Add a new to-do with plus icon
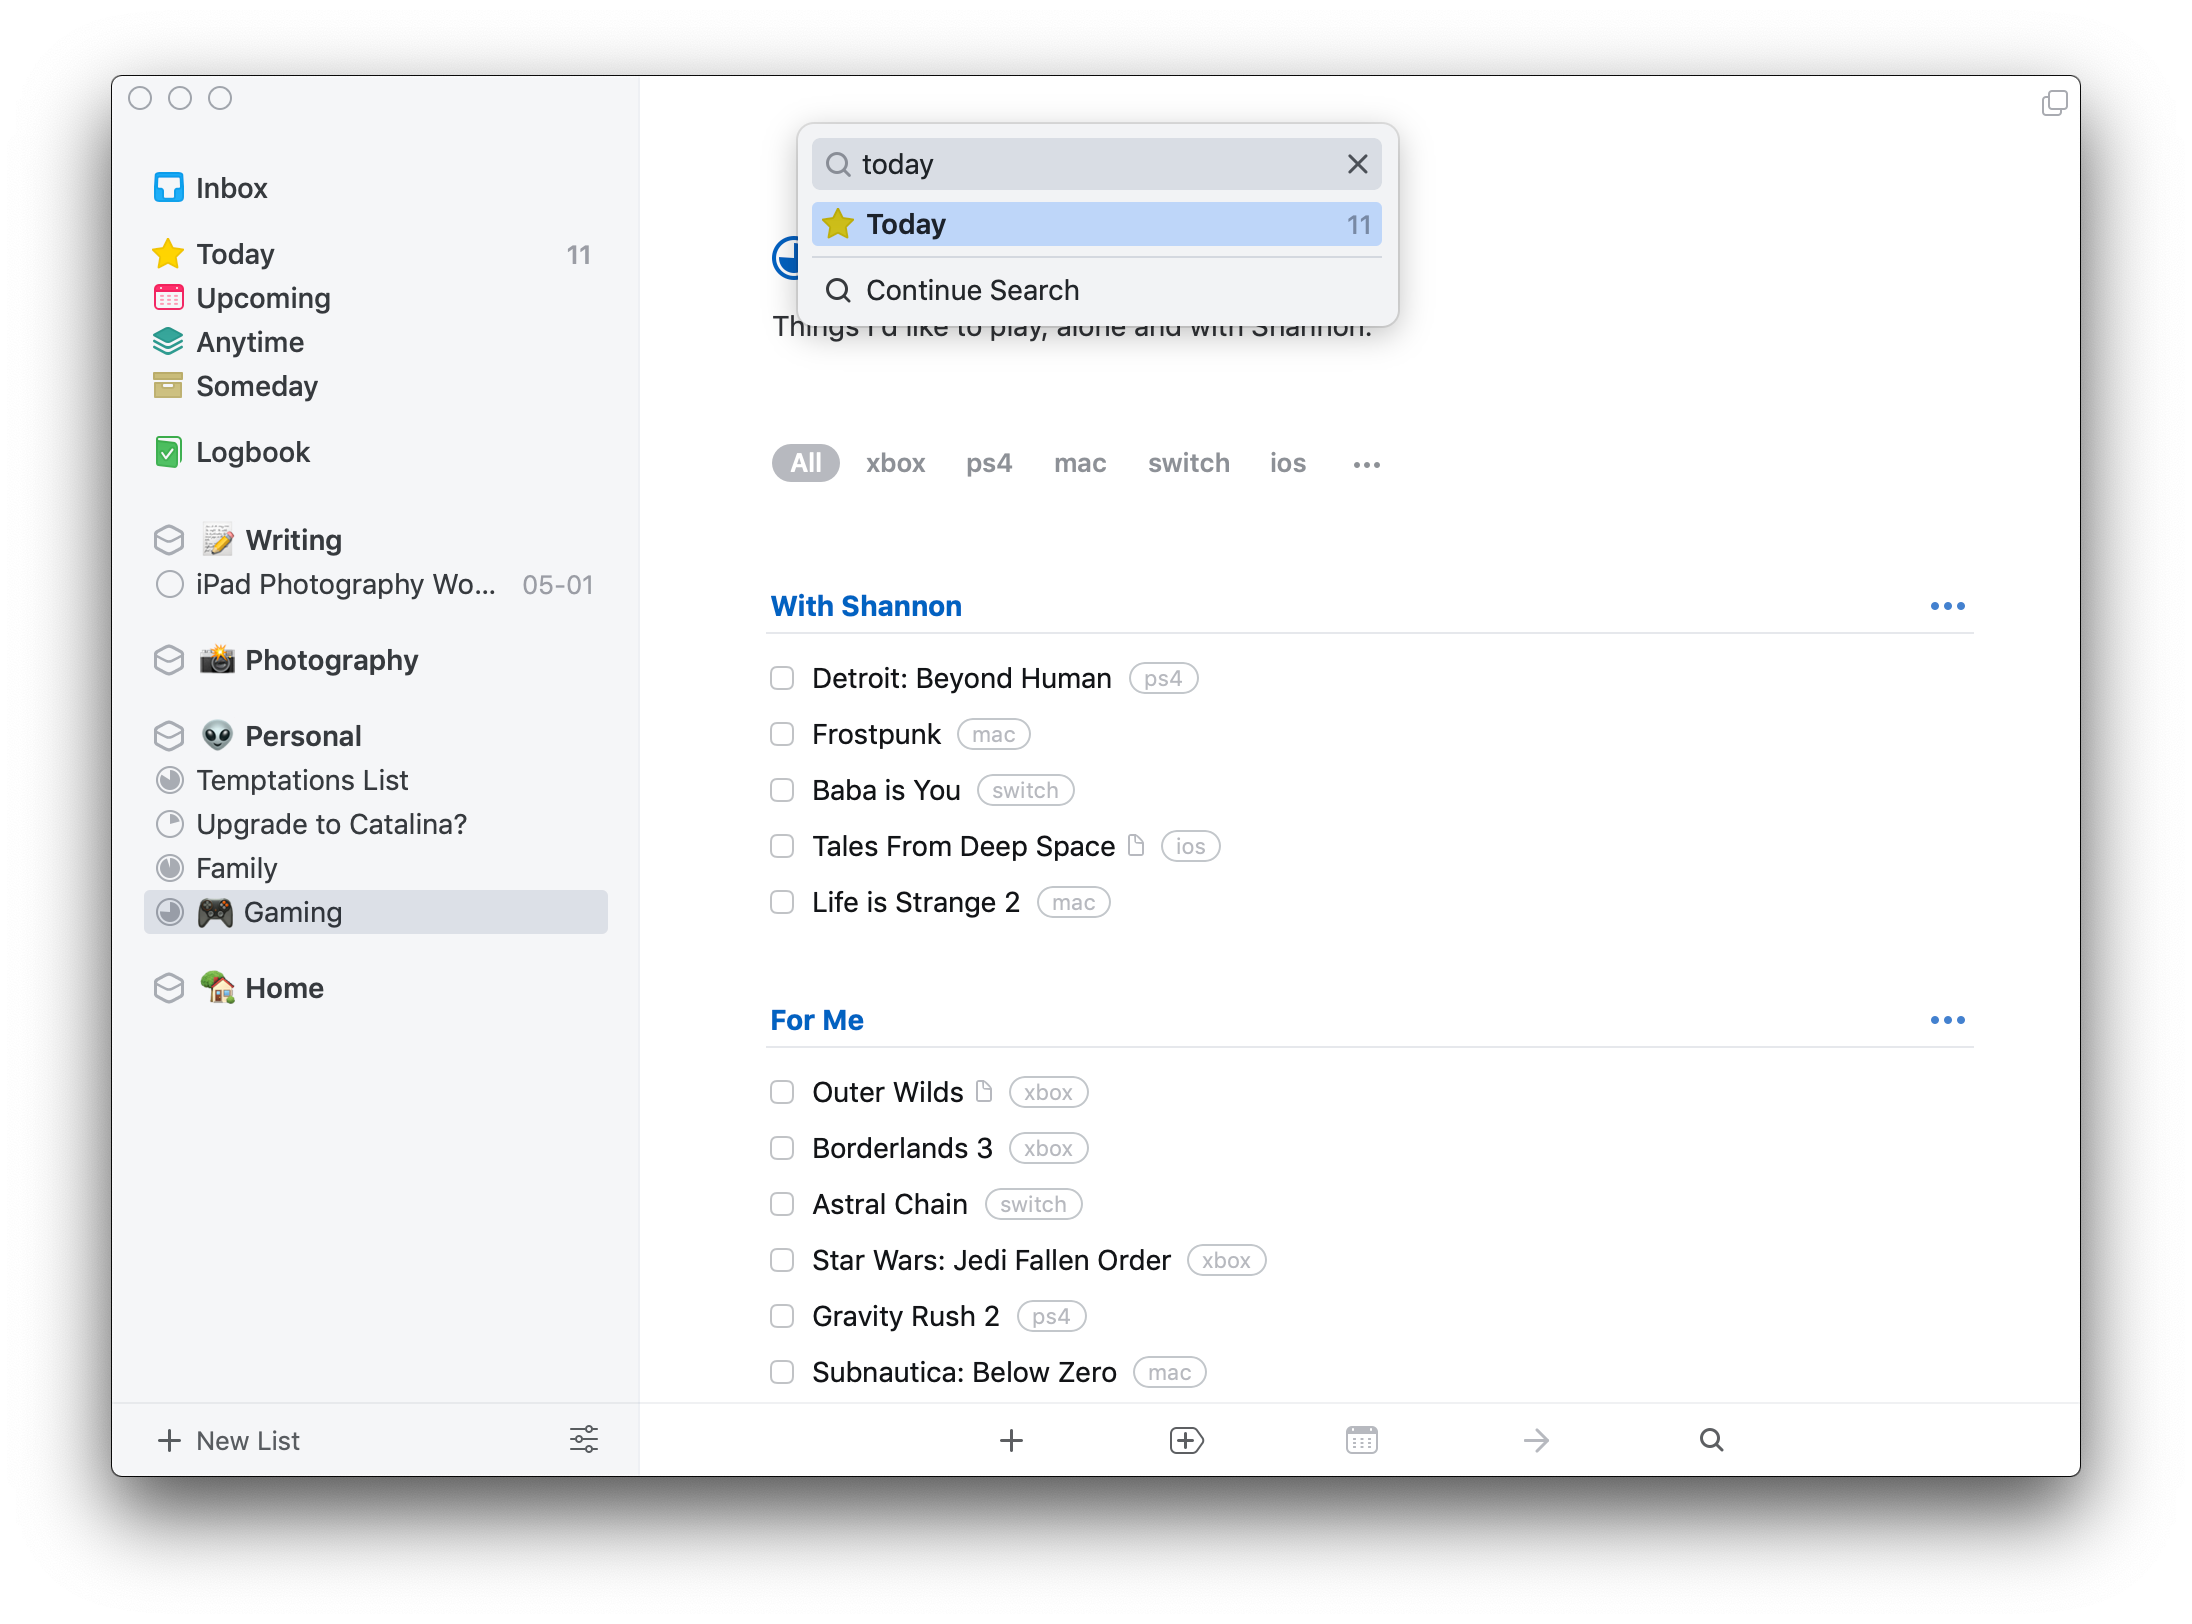Viewport: 2192px width, 1624px height. (1011, 1440)
